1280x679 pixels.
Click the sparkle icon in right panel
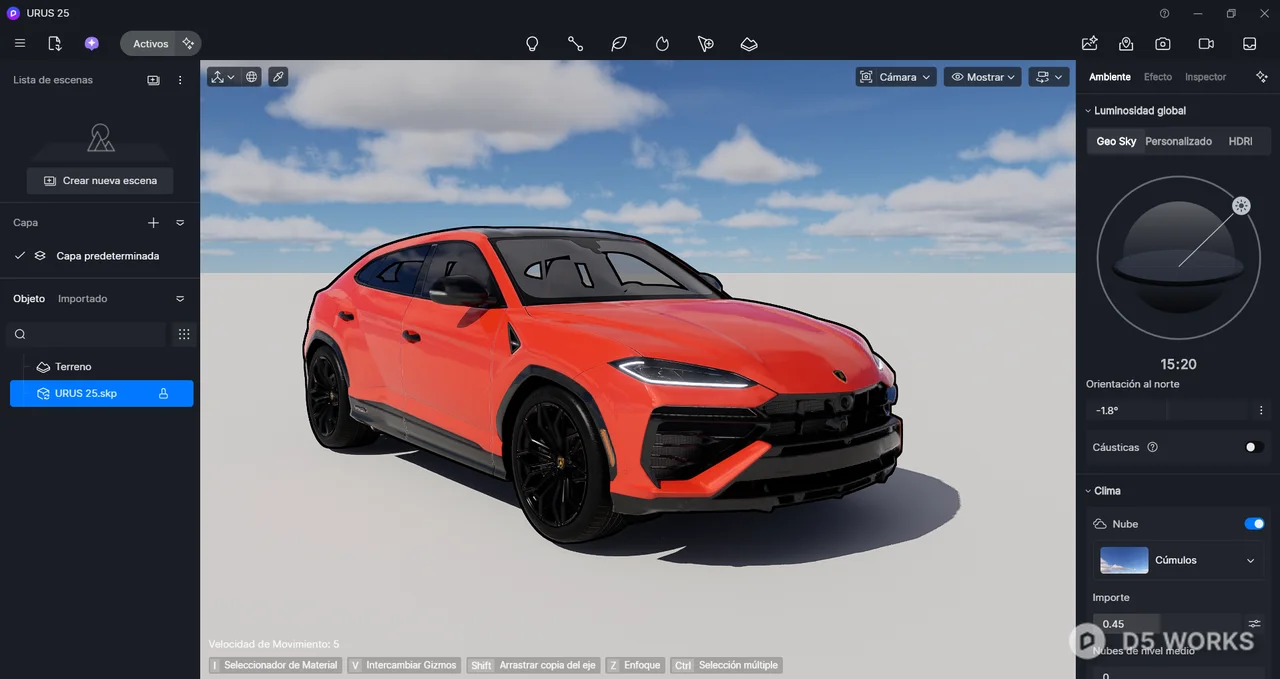[1262, 77]
